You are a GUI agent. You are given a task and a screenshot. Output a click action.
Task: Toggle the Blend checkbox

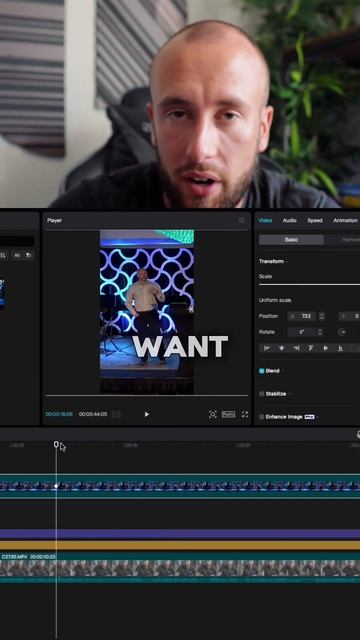[x=262, y=371]
